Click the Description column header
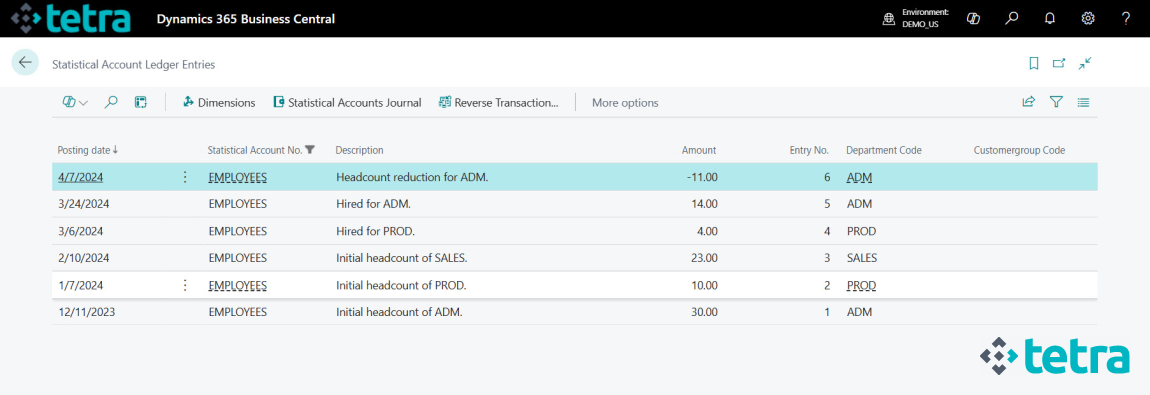The height and width of the screenshot is (395, 1150). pos(359,150)
